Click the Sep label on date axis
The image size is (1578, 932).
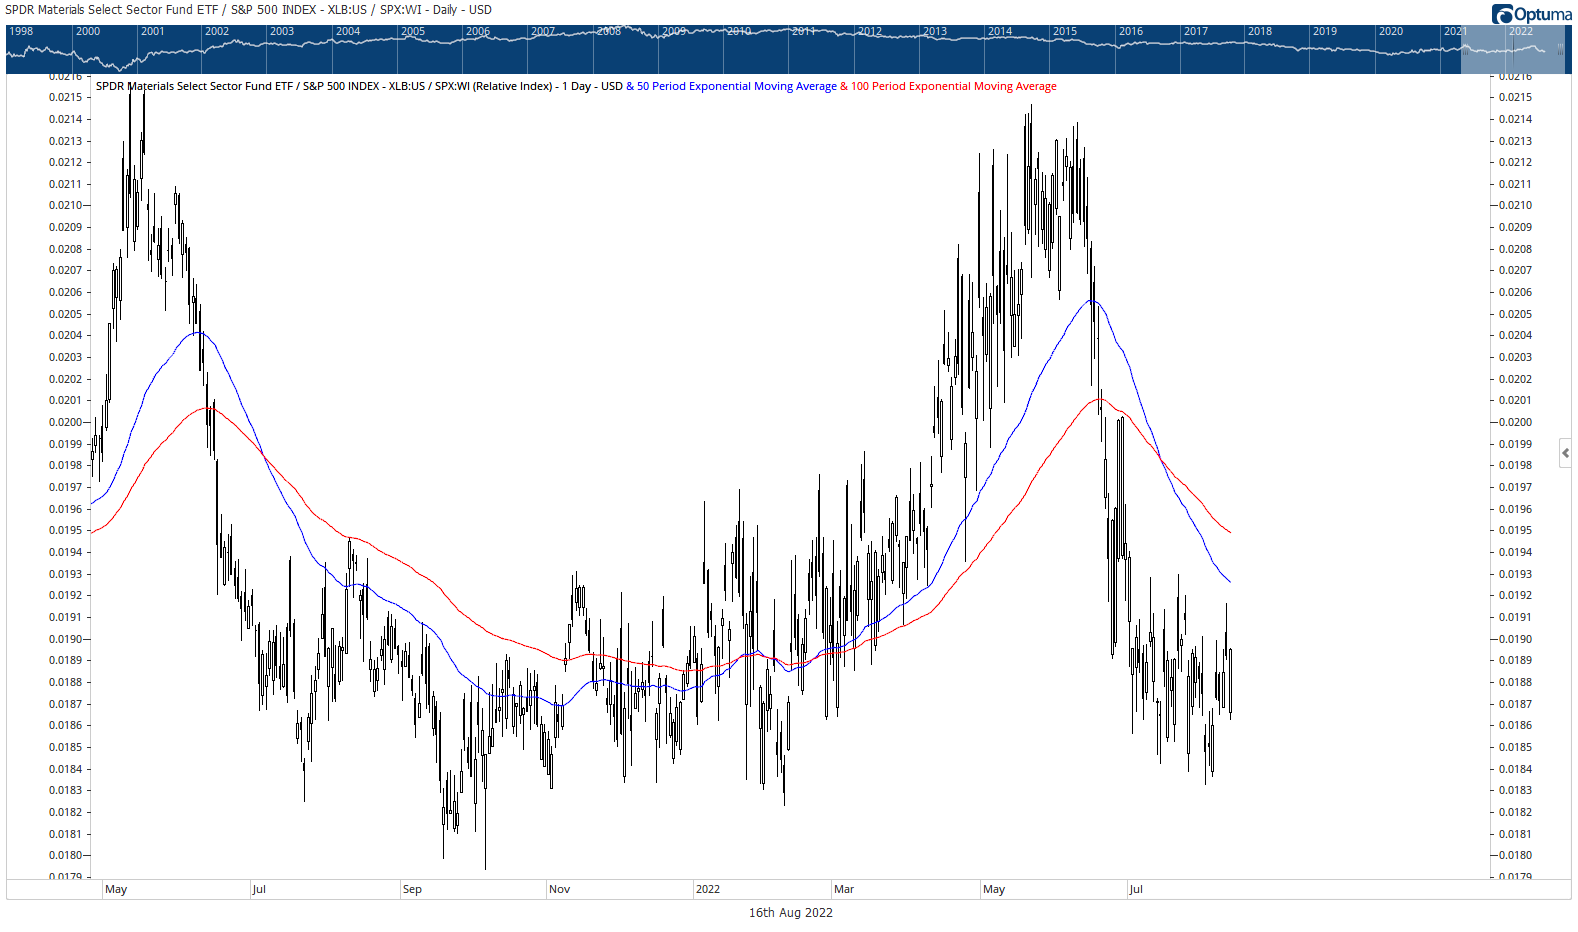point(412,889)
